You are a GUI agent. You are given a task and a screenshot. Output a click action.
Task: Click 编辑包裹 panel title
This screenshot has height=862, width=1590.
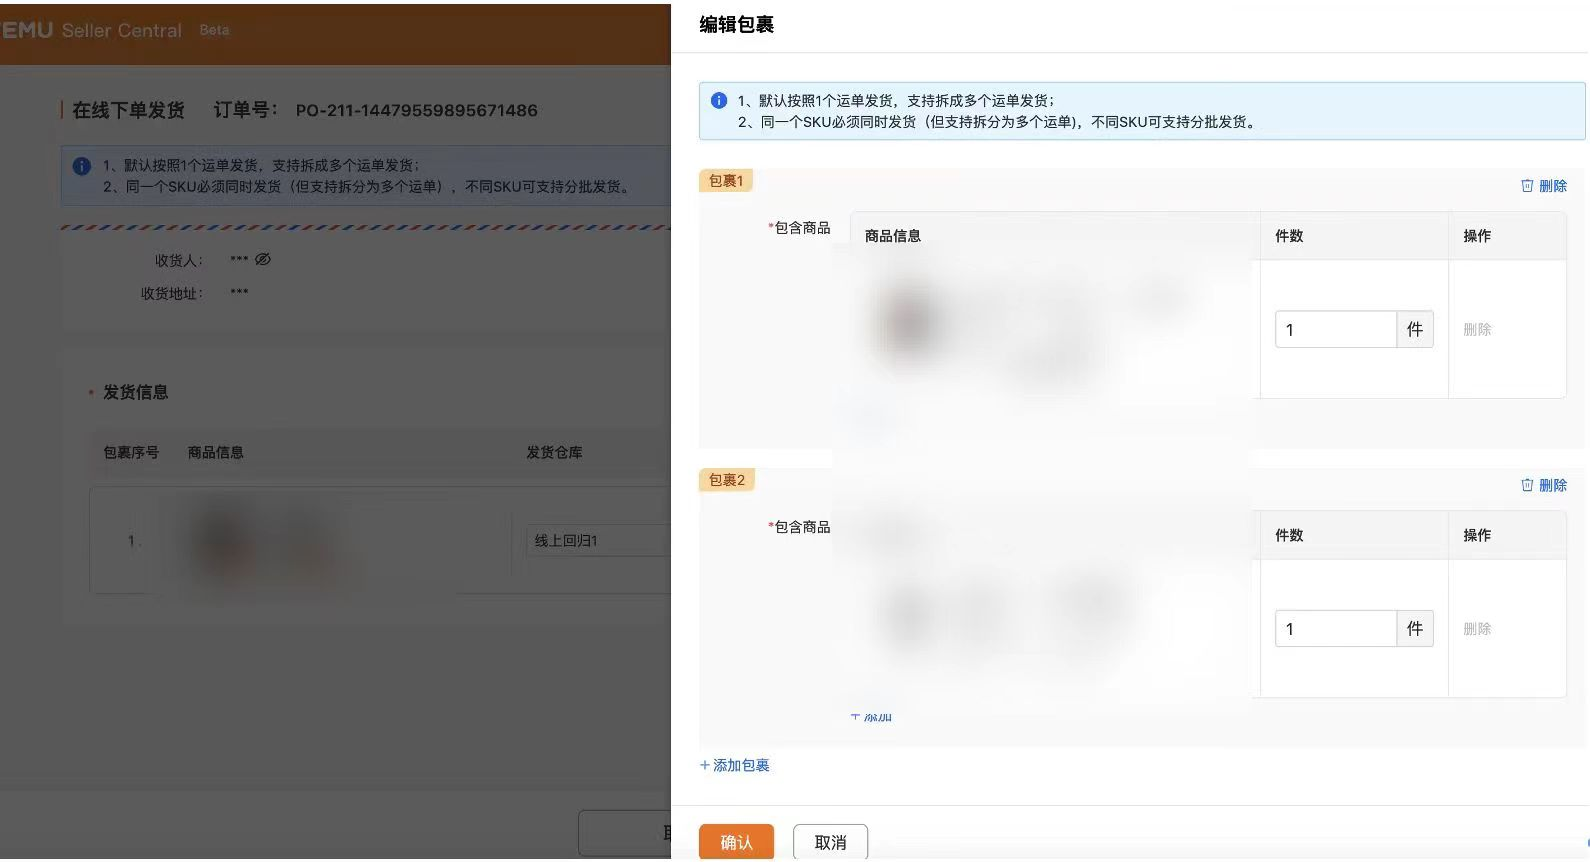[x=736, y=25]
